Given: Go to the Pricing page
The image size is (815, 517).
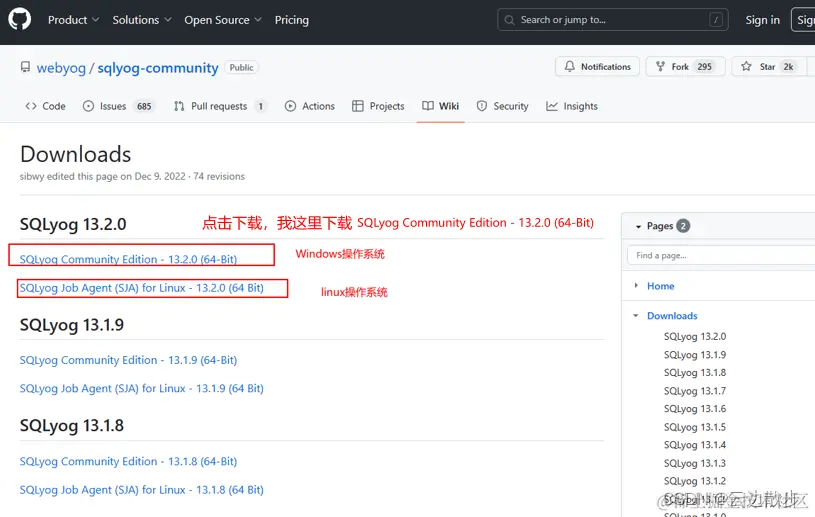Looking at the screenshot, I should [292, 20].
